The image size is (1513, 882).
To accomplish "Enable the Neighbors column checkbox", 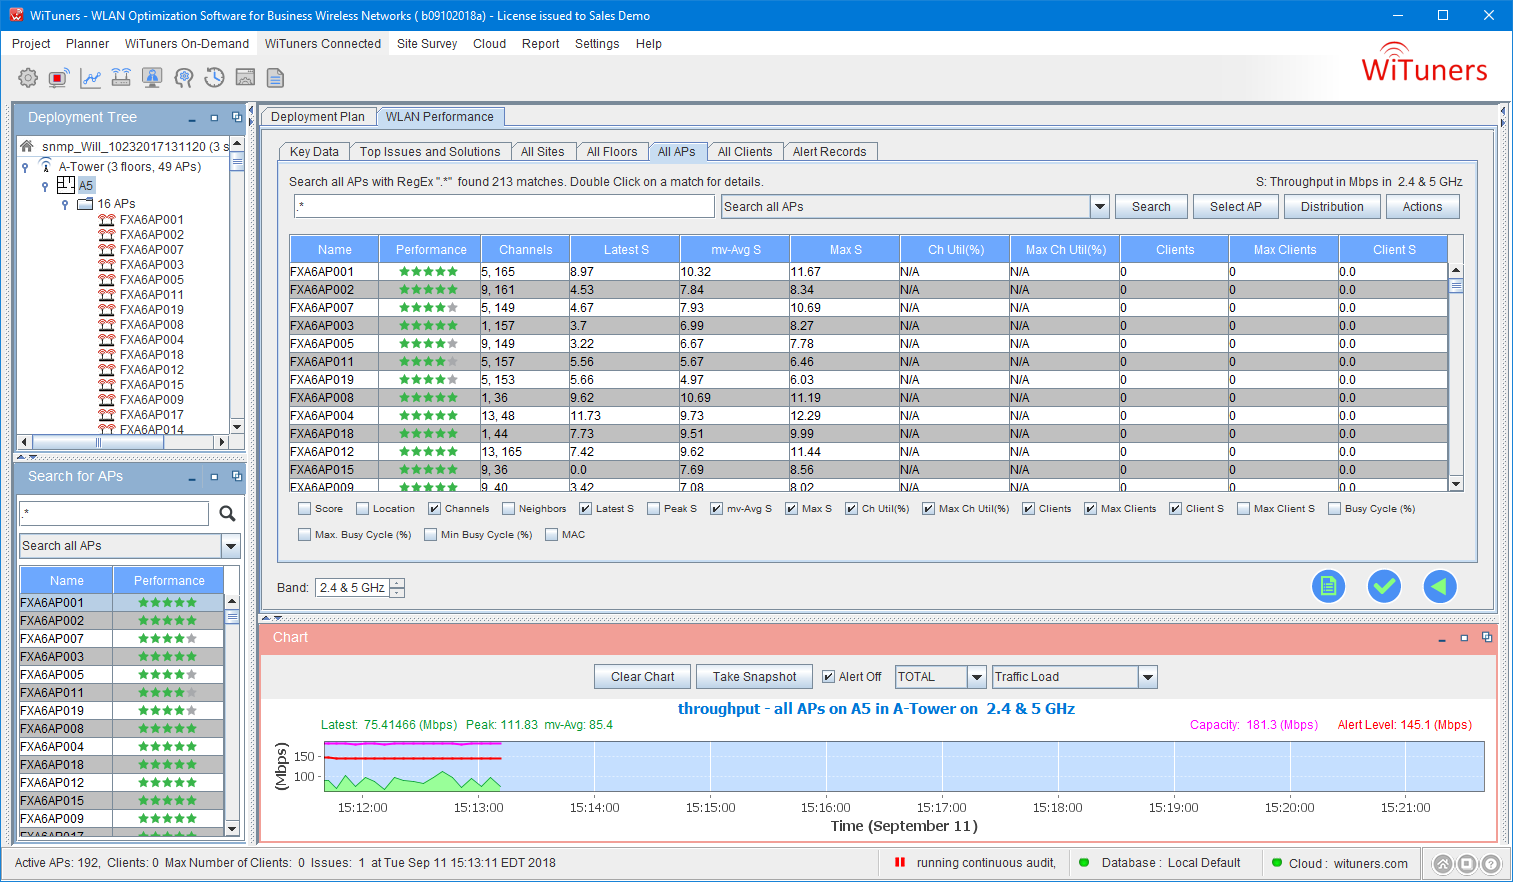I will point(509,509).
